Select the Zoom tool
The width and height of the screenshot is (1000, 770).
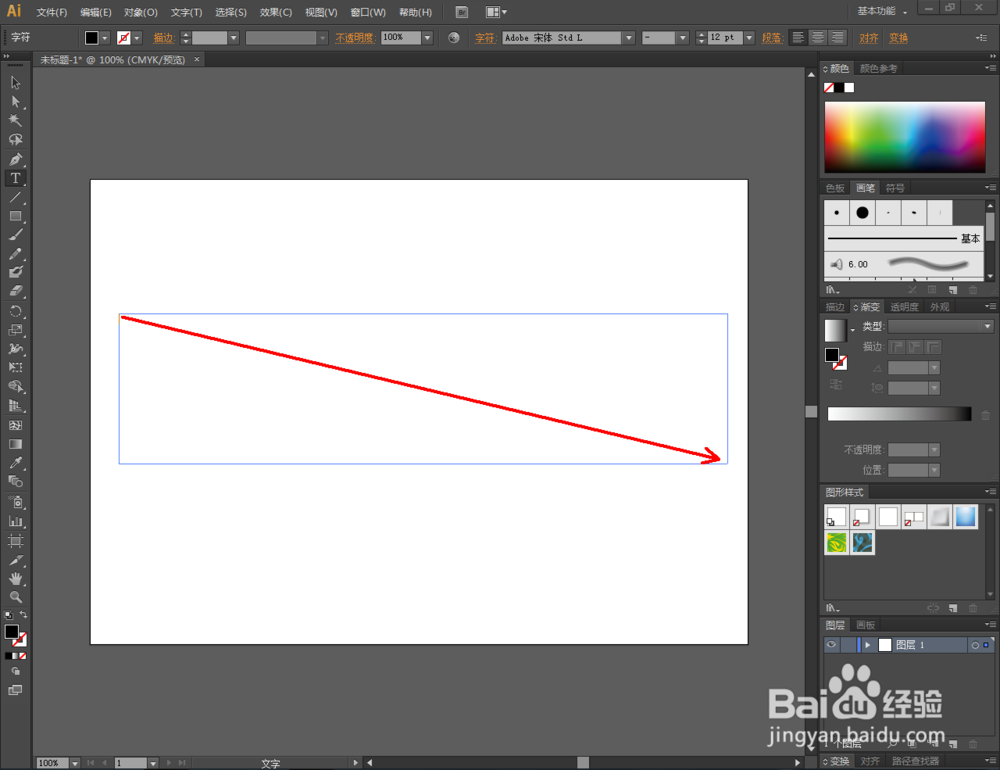click(15, 598)
